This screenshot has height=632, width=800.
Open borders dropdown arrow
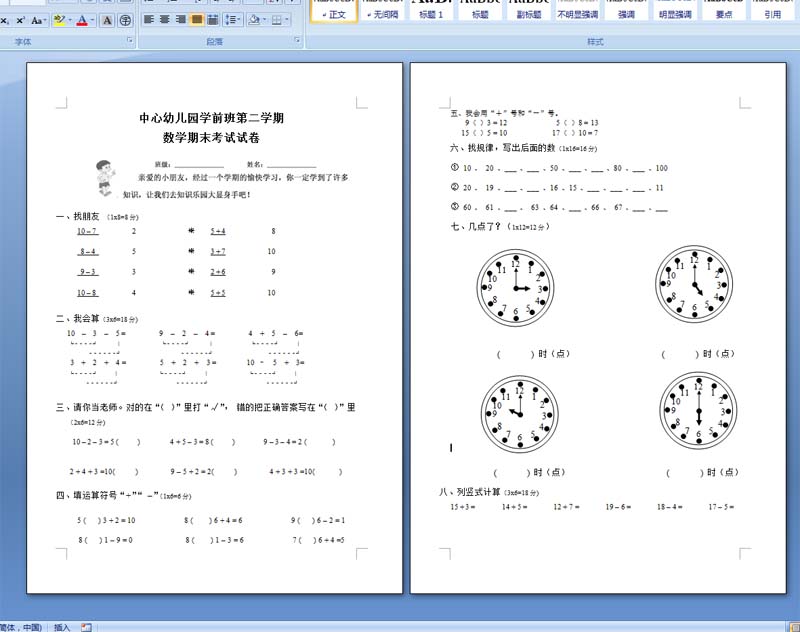coord(287,20)
